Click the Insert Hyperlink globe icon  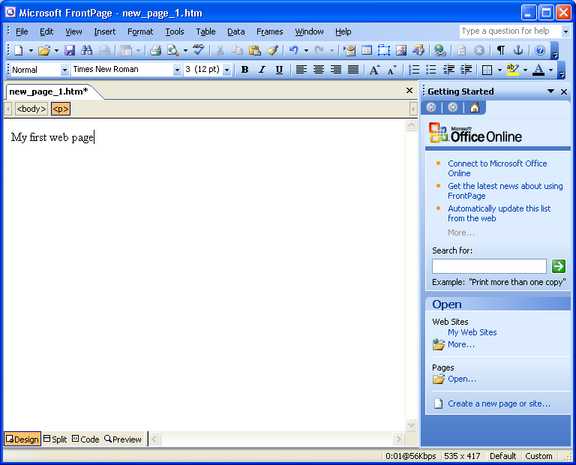point(439,50)
